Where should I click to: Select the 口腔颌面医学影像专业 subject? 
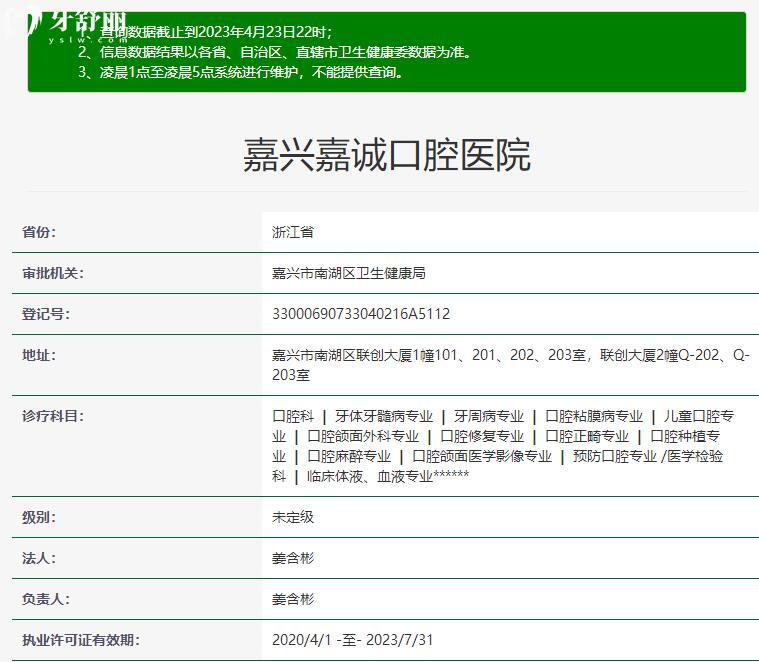pyautogui.click(x=482, y=456)
